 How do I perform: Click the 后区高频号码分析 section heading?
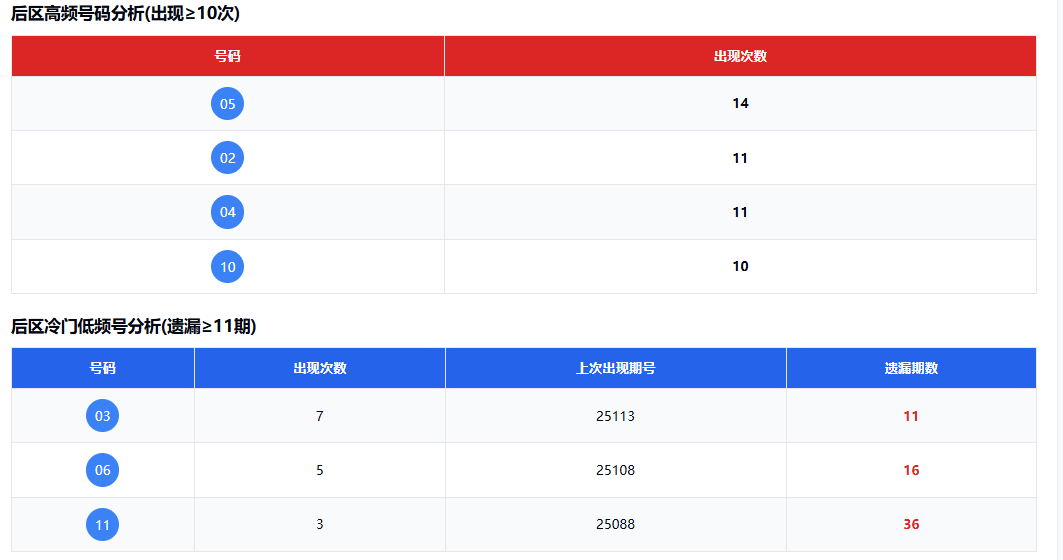pos(125,14)
